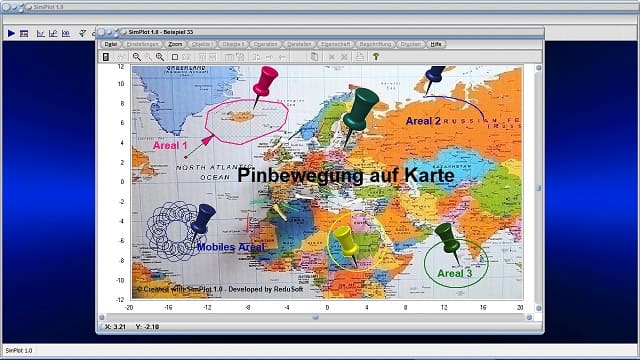Click the small greyed magnifier icon
This screenshot has width=640, height=360.
pos(149,57)
